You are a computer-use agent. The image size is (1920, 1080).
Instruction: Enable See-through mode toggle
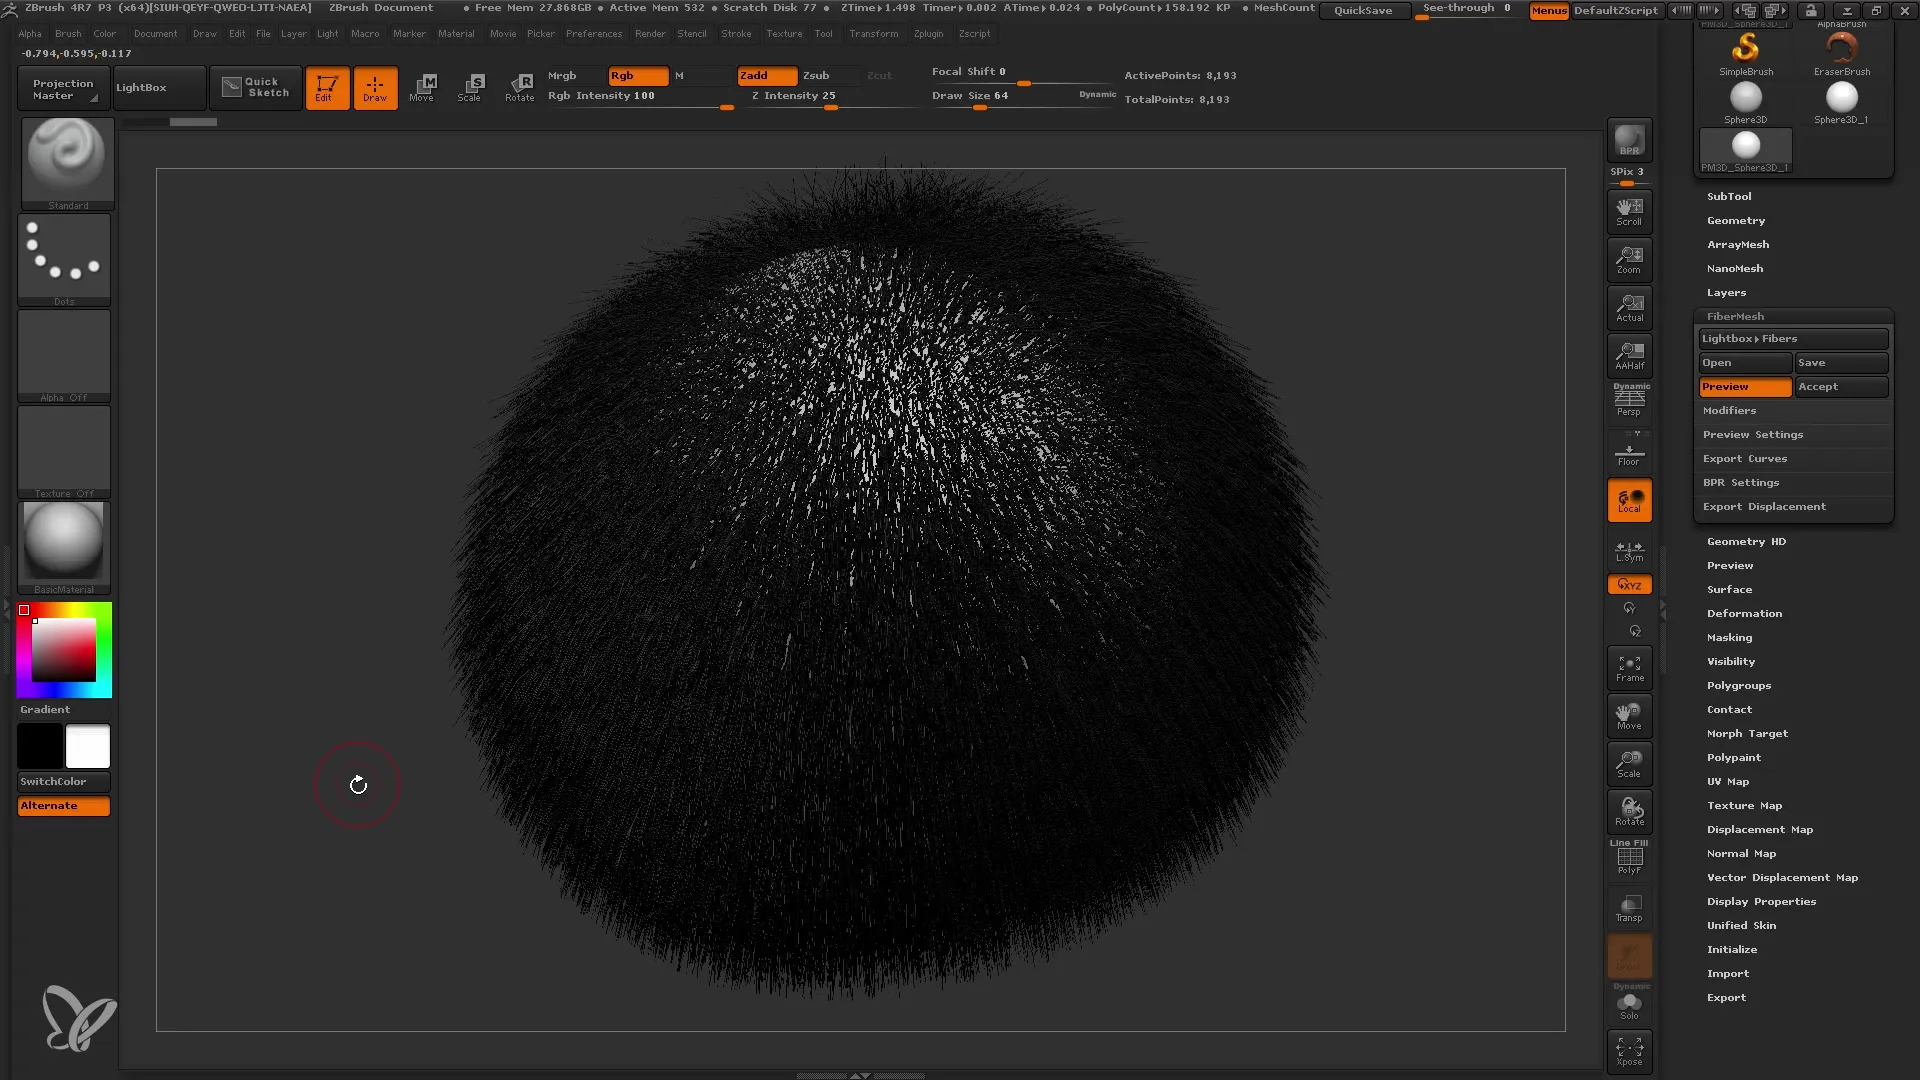[x=1466, y=11]
